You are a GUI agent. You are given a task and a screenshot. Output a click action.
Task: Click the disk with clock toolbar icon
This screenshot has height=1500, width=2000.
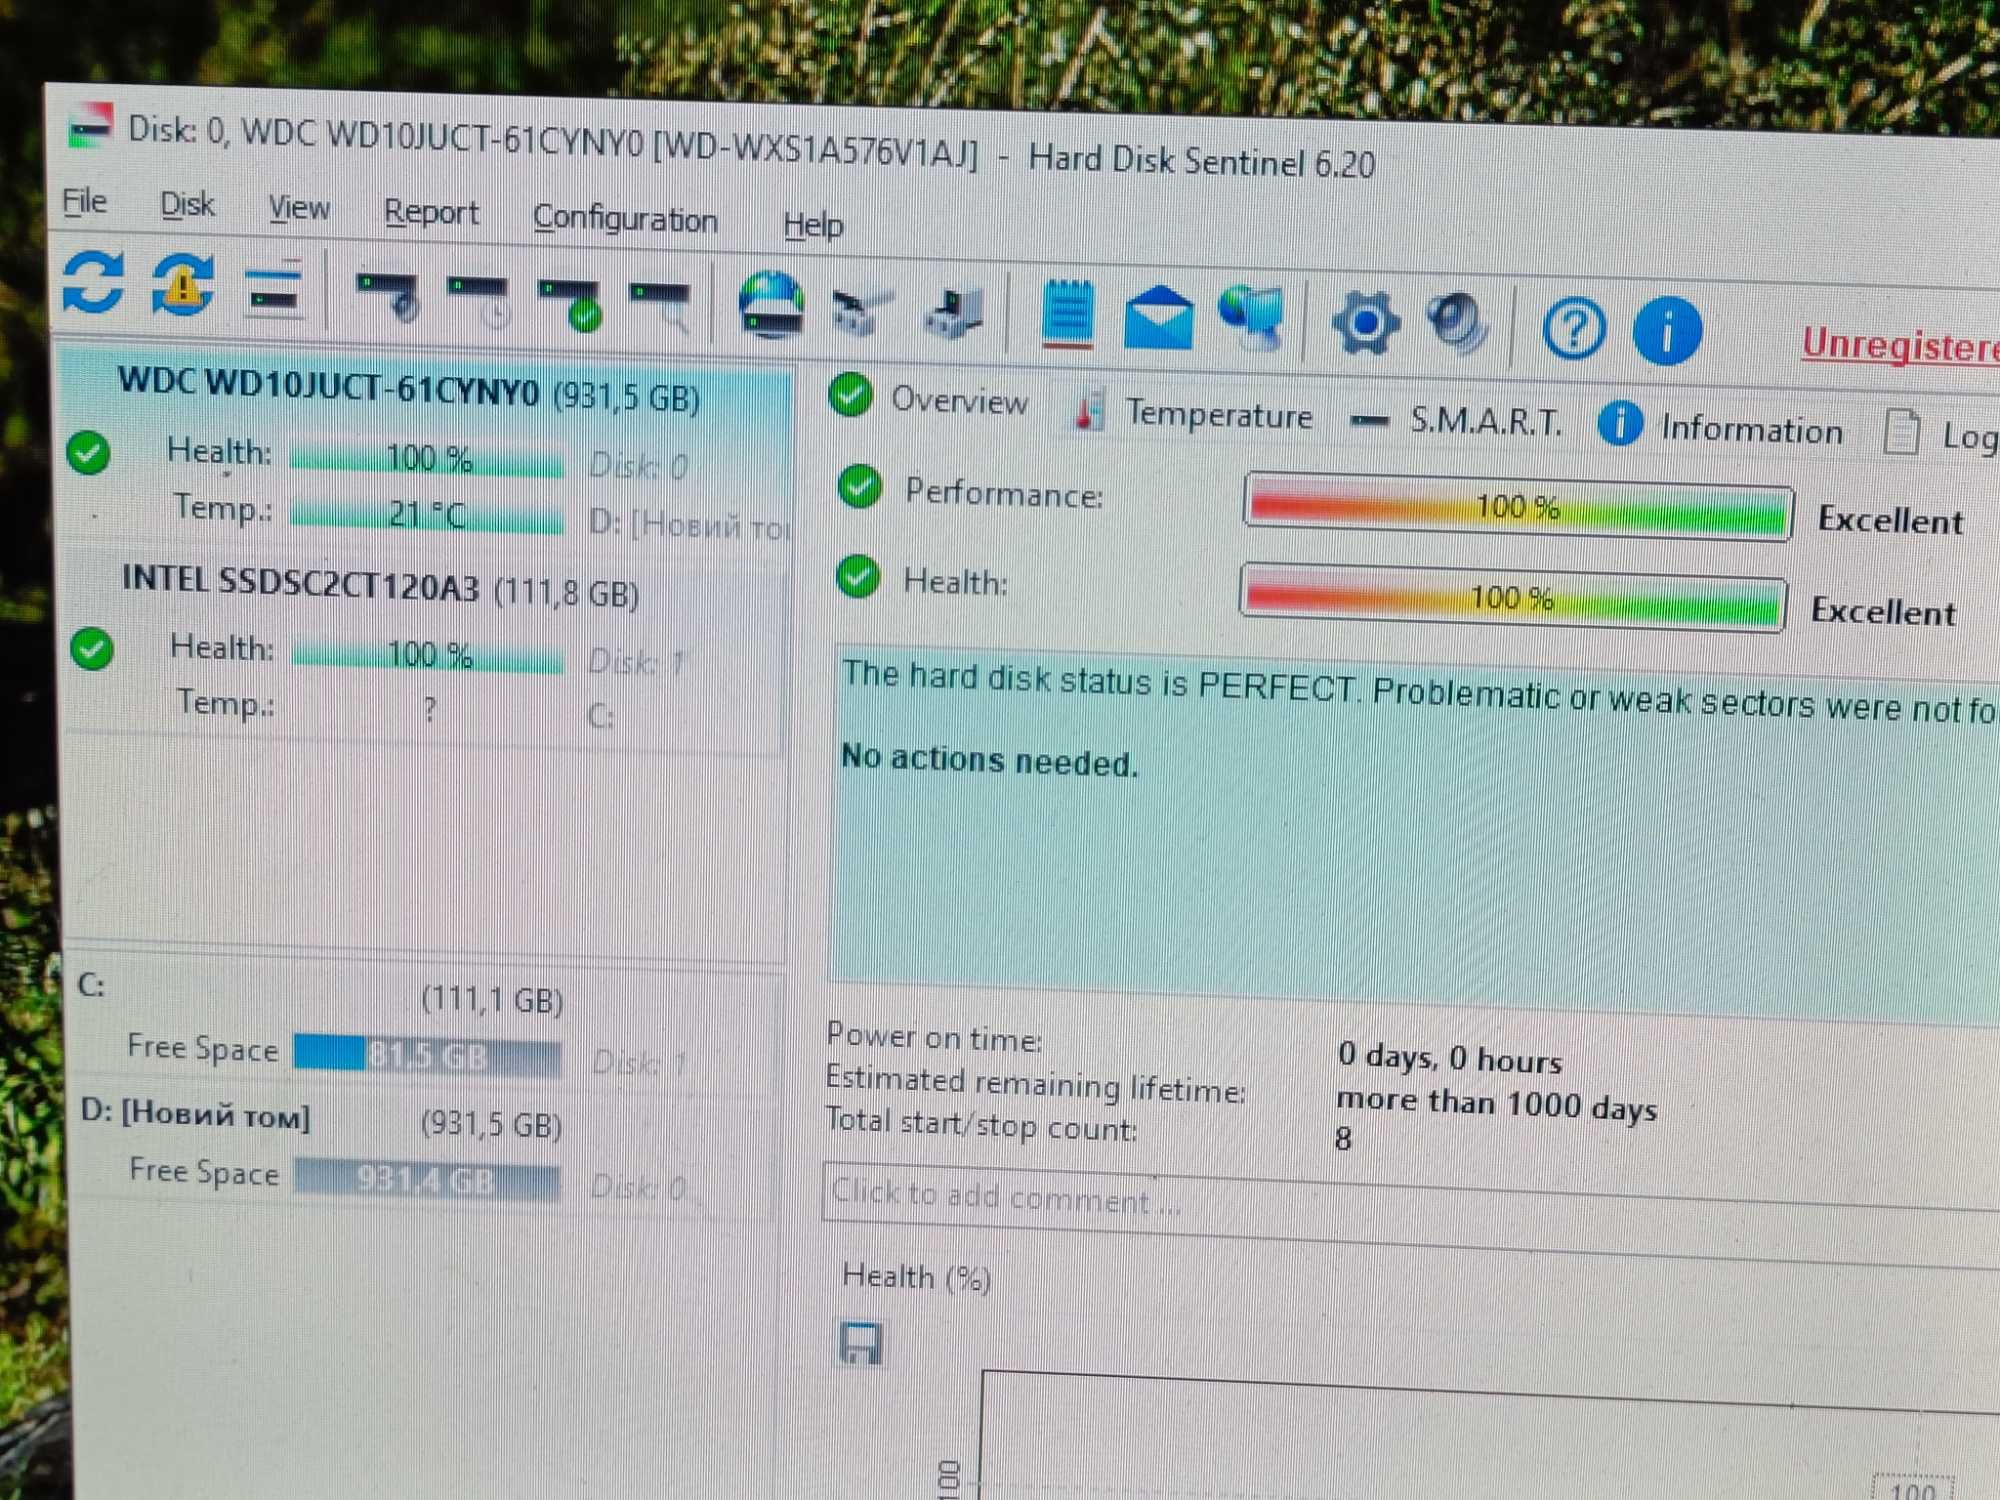click(x=478, y=302)
